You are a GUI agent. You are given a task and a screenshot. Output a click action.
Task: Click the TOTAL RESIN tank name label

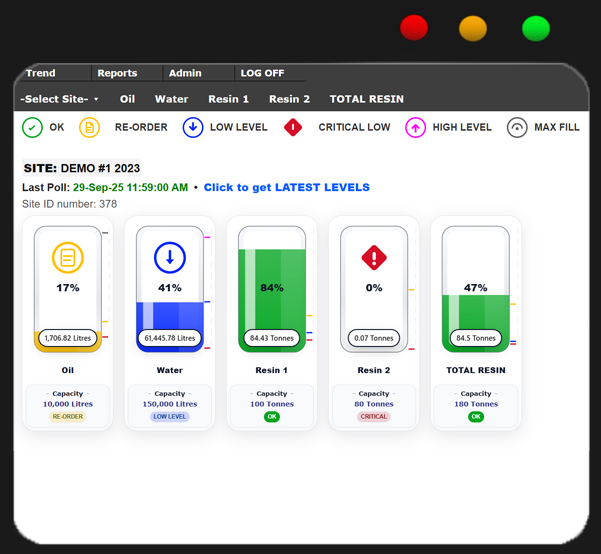(476, 370)
